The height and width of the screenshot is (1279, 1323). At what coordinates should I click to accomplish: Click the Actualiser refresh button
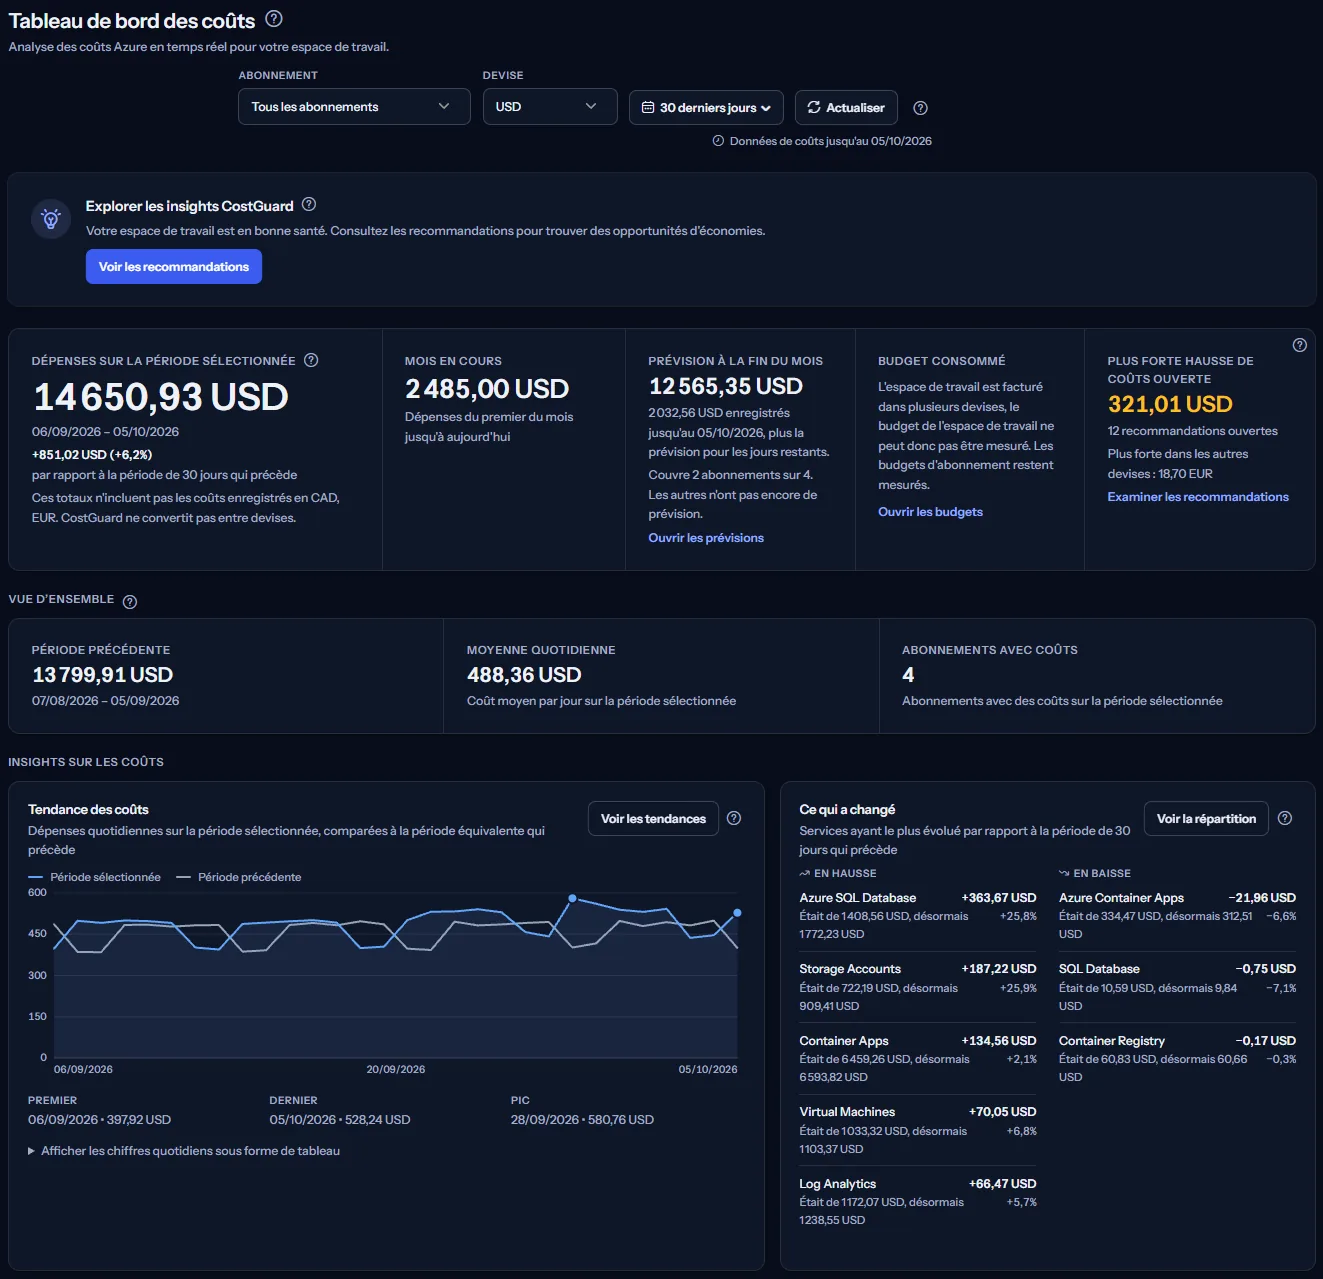(846, 108)
